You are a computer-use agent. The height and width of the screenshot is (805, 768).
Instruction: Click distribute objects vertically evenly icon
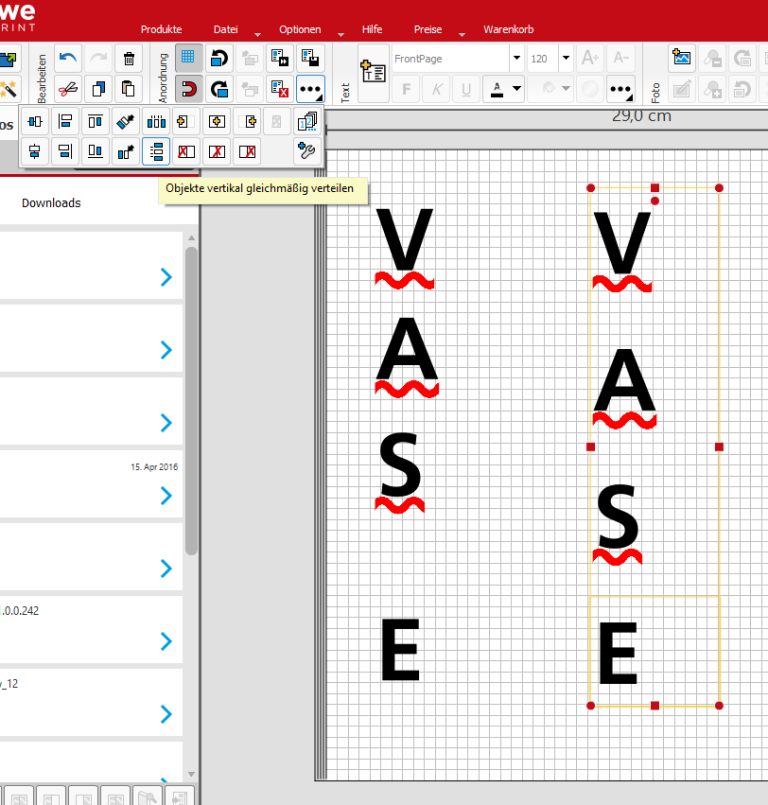click(155, 152)
